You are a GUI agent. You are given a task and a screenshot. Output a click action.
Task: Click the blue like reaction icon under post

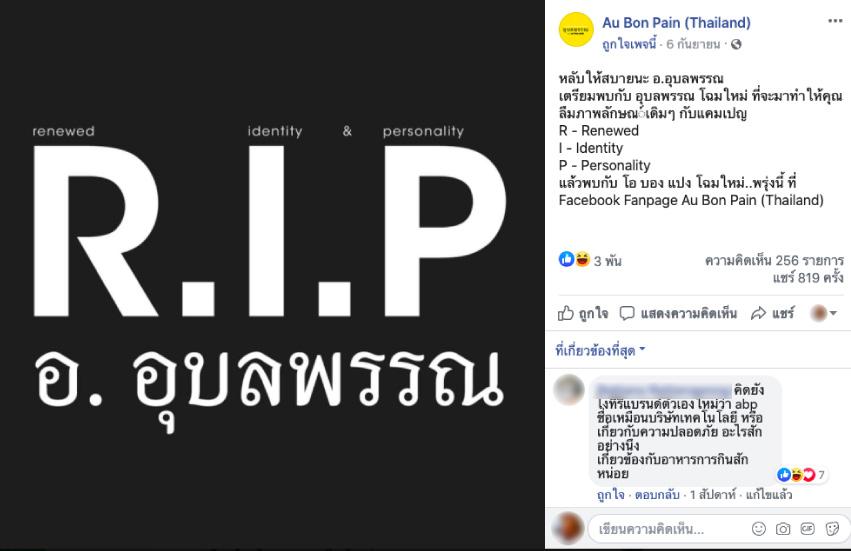[566, 259]
